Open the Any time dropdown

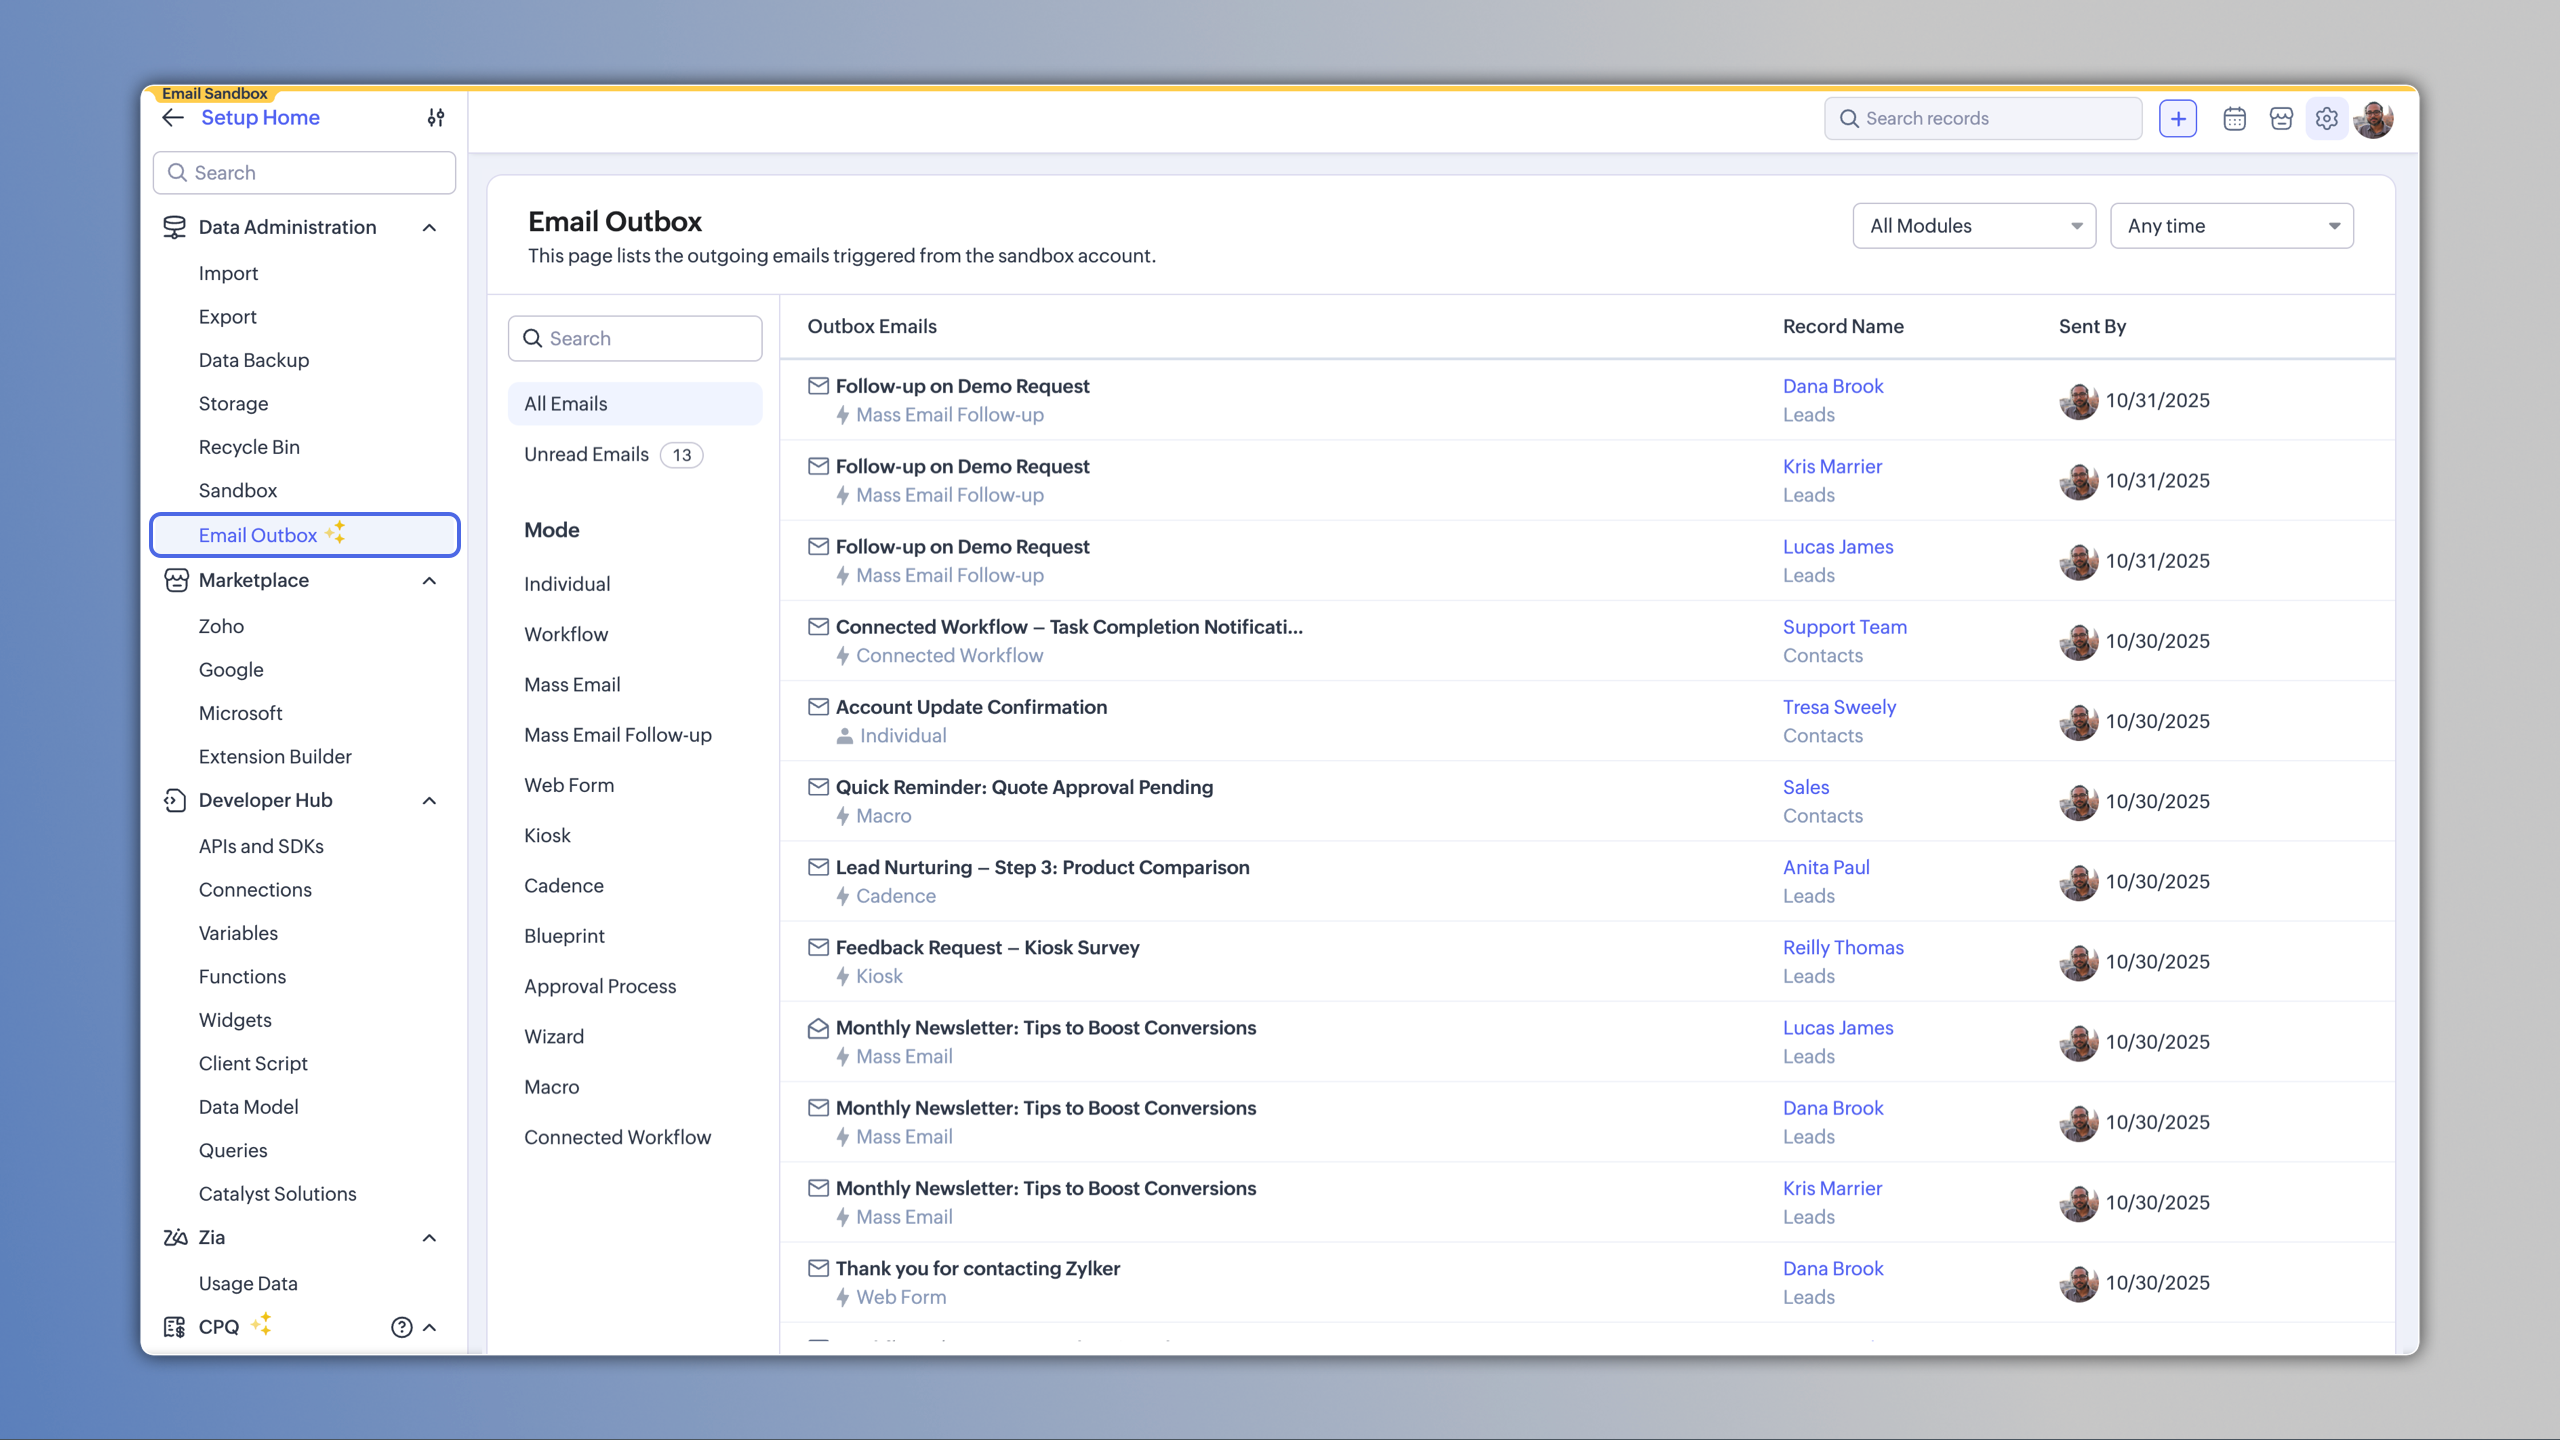pos(2231,226)
